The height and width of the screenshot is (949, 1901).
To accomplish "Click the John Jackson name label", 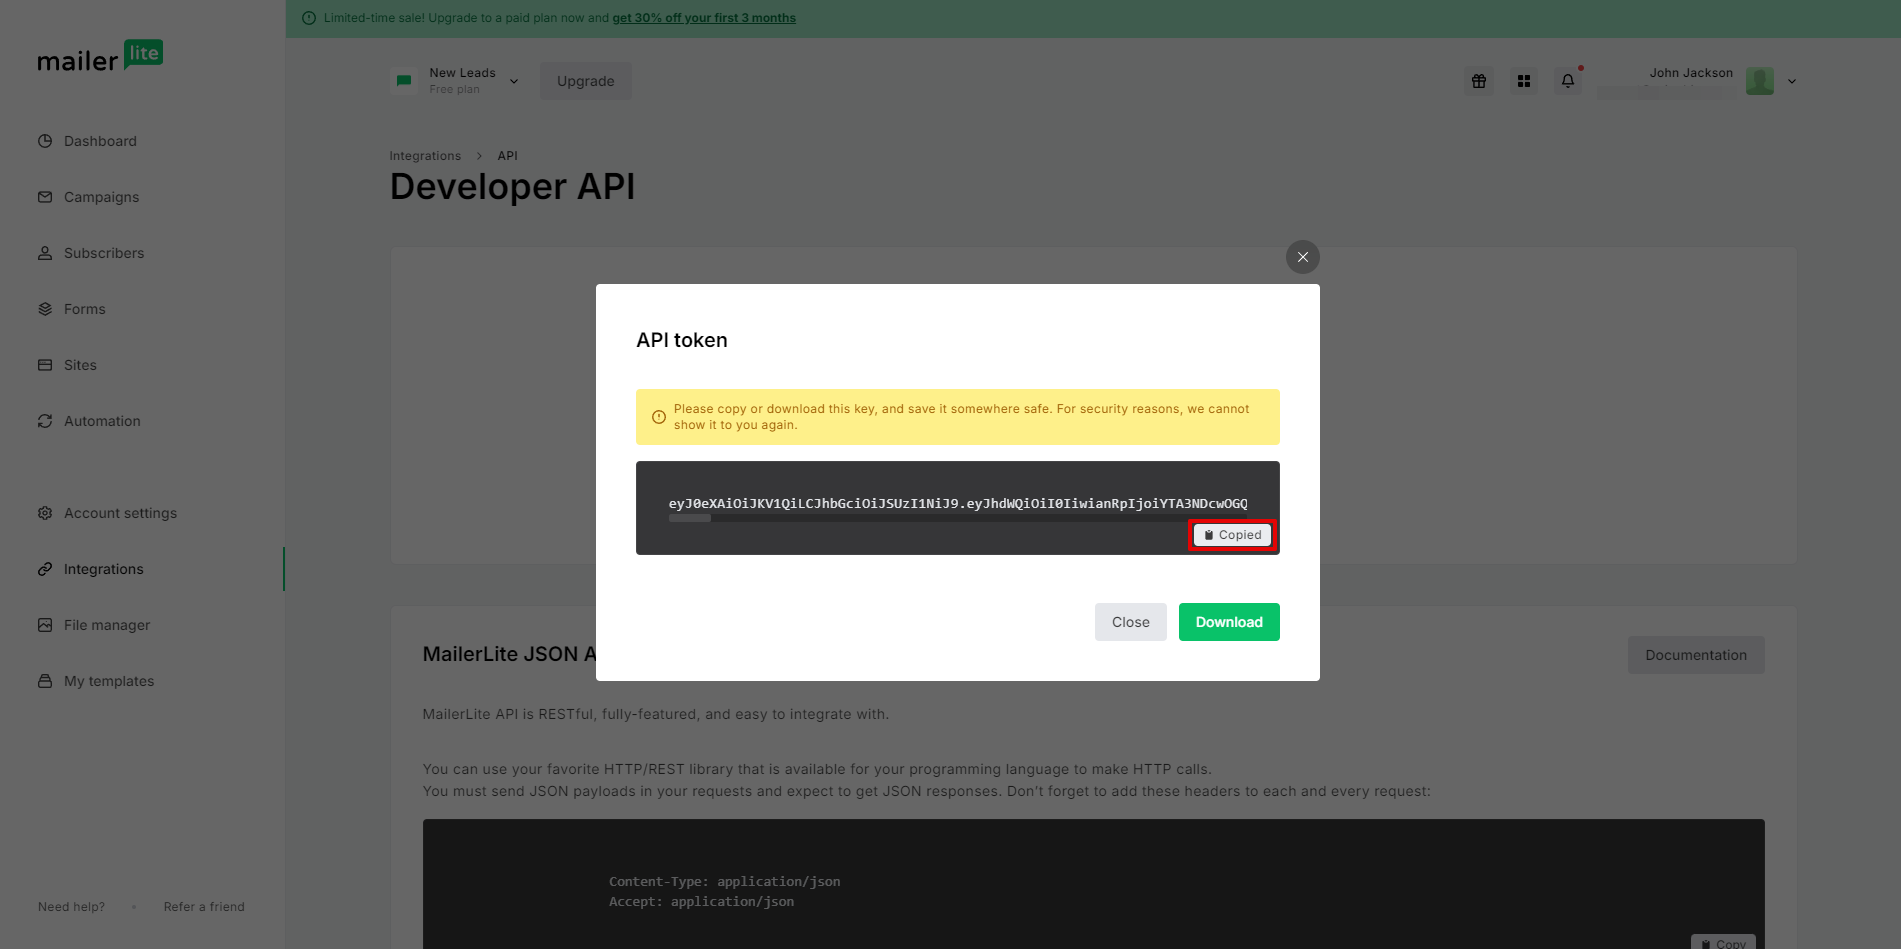I will 1691,73.
